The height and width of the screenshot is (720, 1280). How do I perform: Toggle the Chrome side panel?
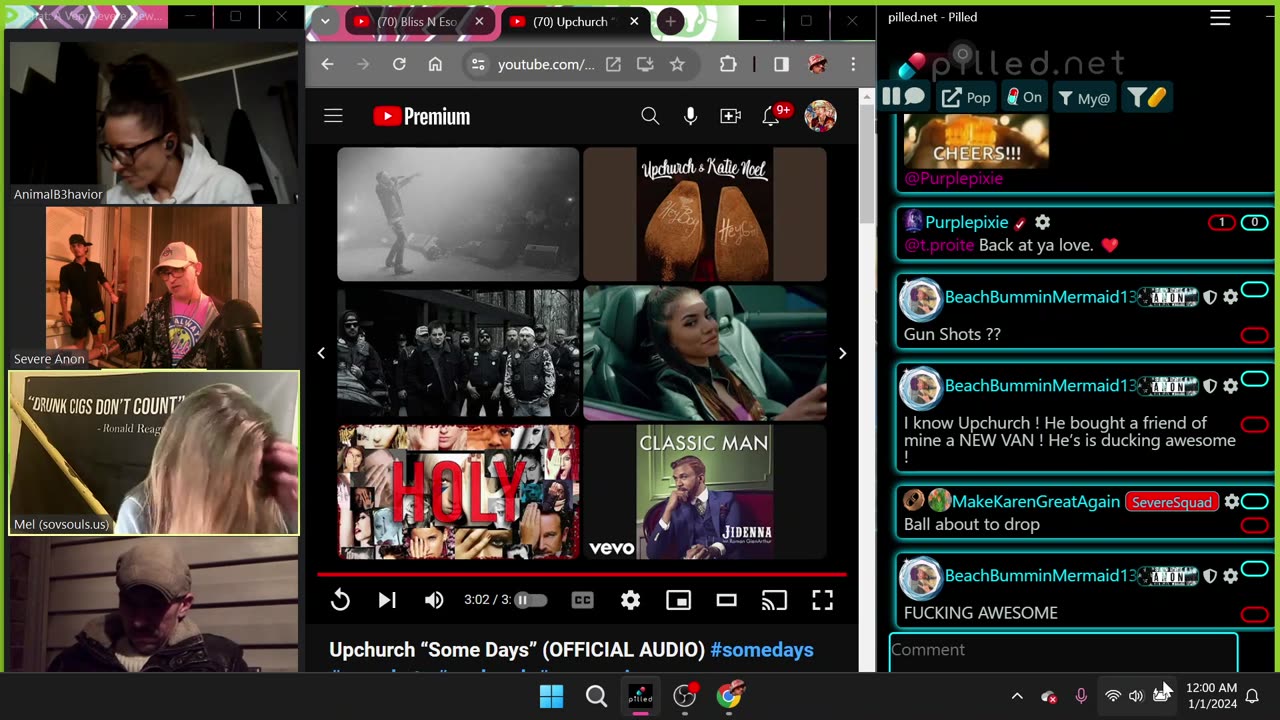pos(781,64)
